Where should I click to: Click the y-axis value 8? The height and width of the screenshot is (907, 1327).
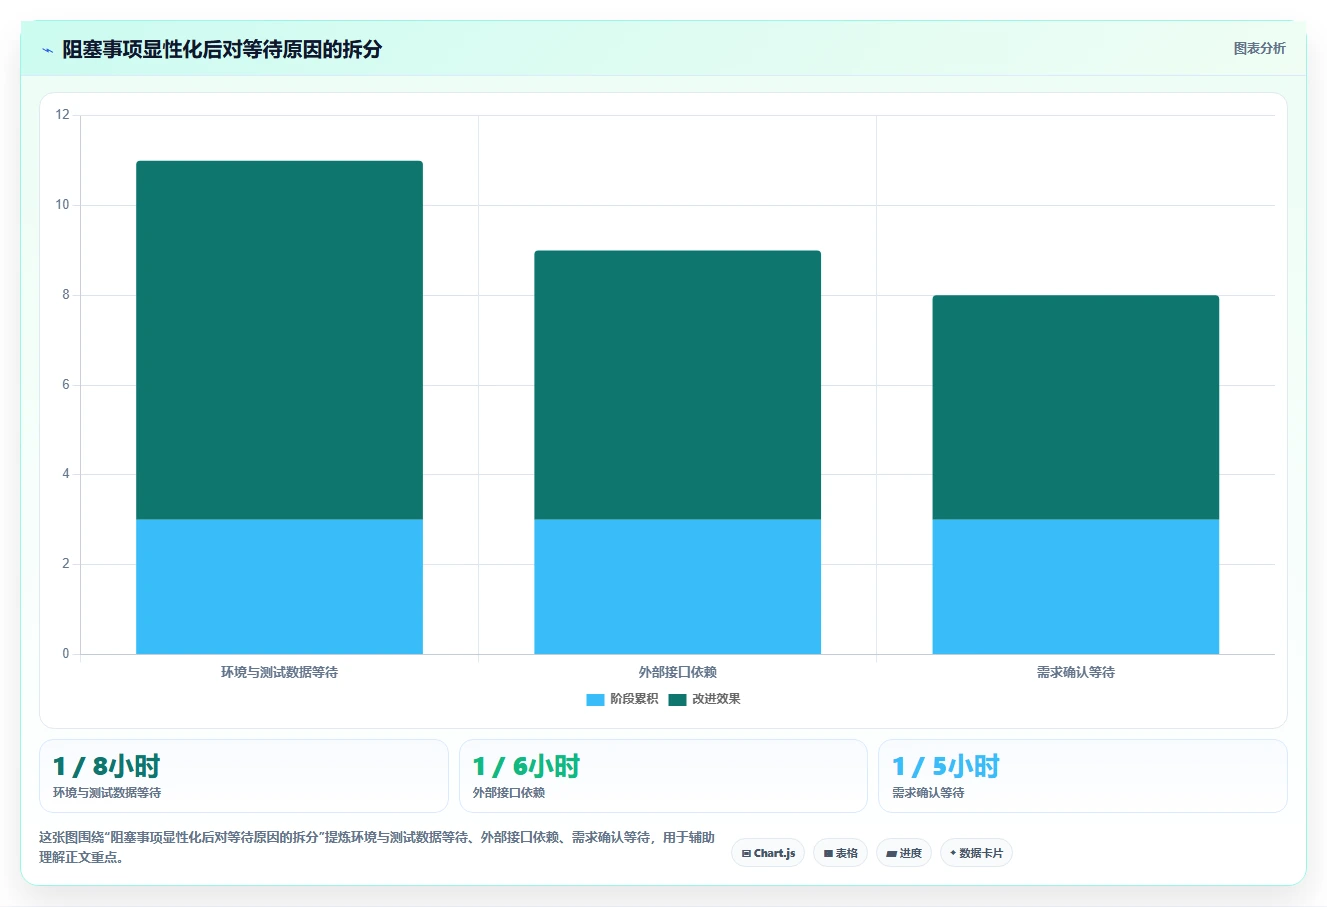tap(66, 295)
